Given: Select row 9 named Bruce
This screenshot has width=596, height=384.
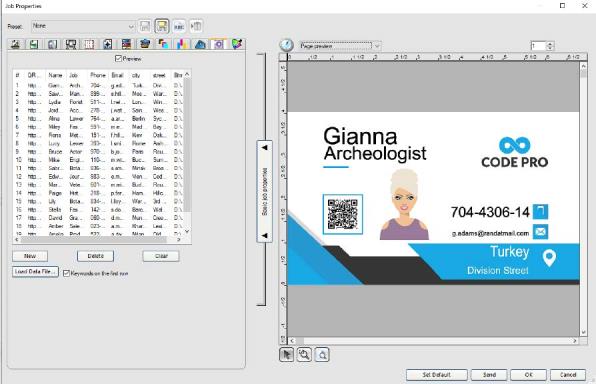Looking at the screenshot, I should (98, 151).
